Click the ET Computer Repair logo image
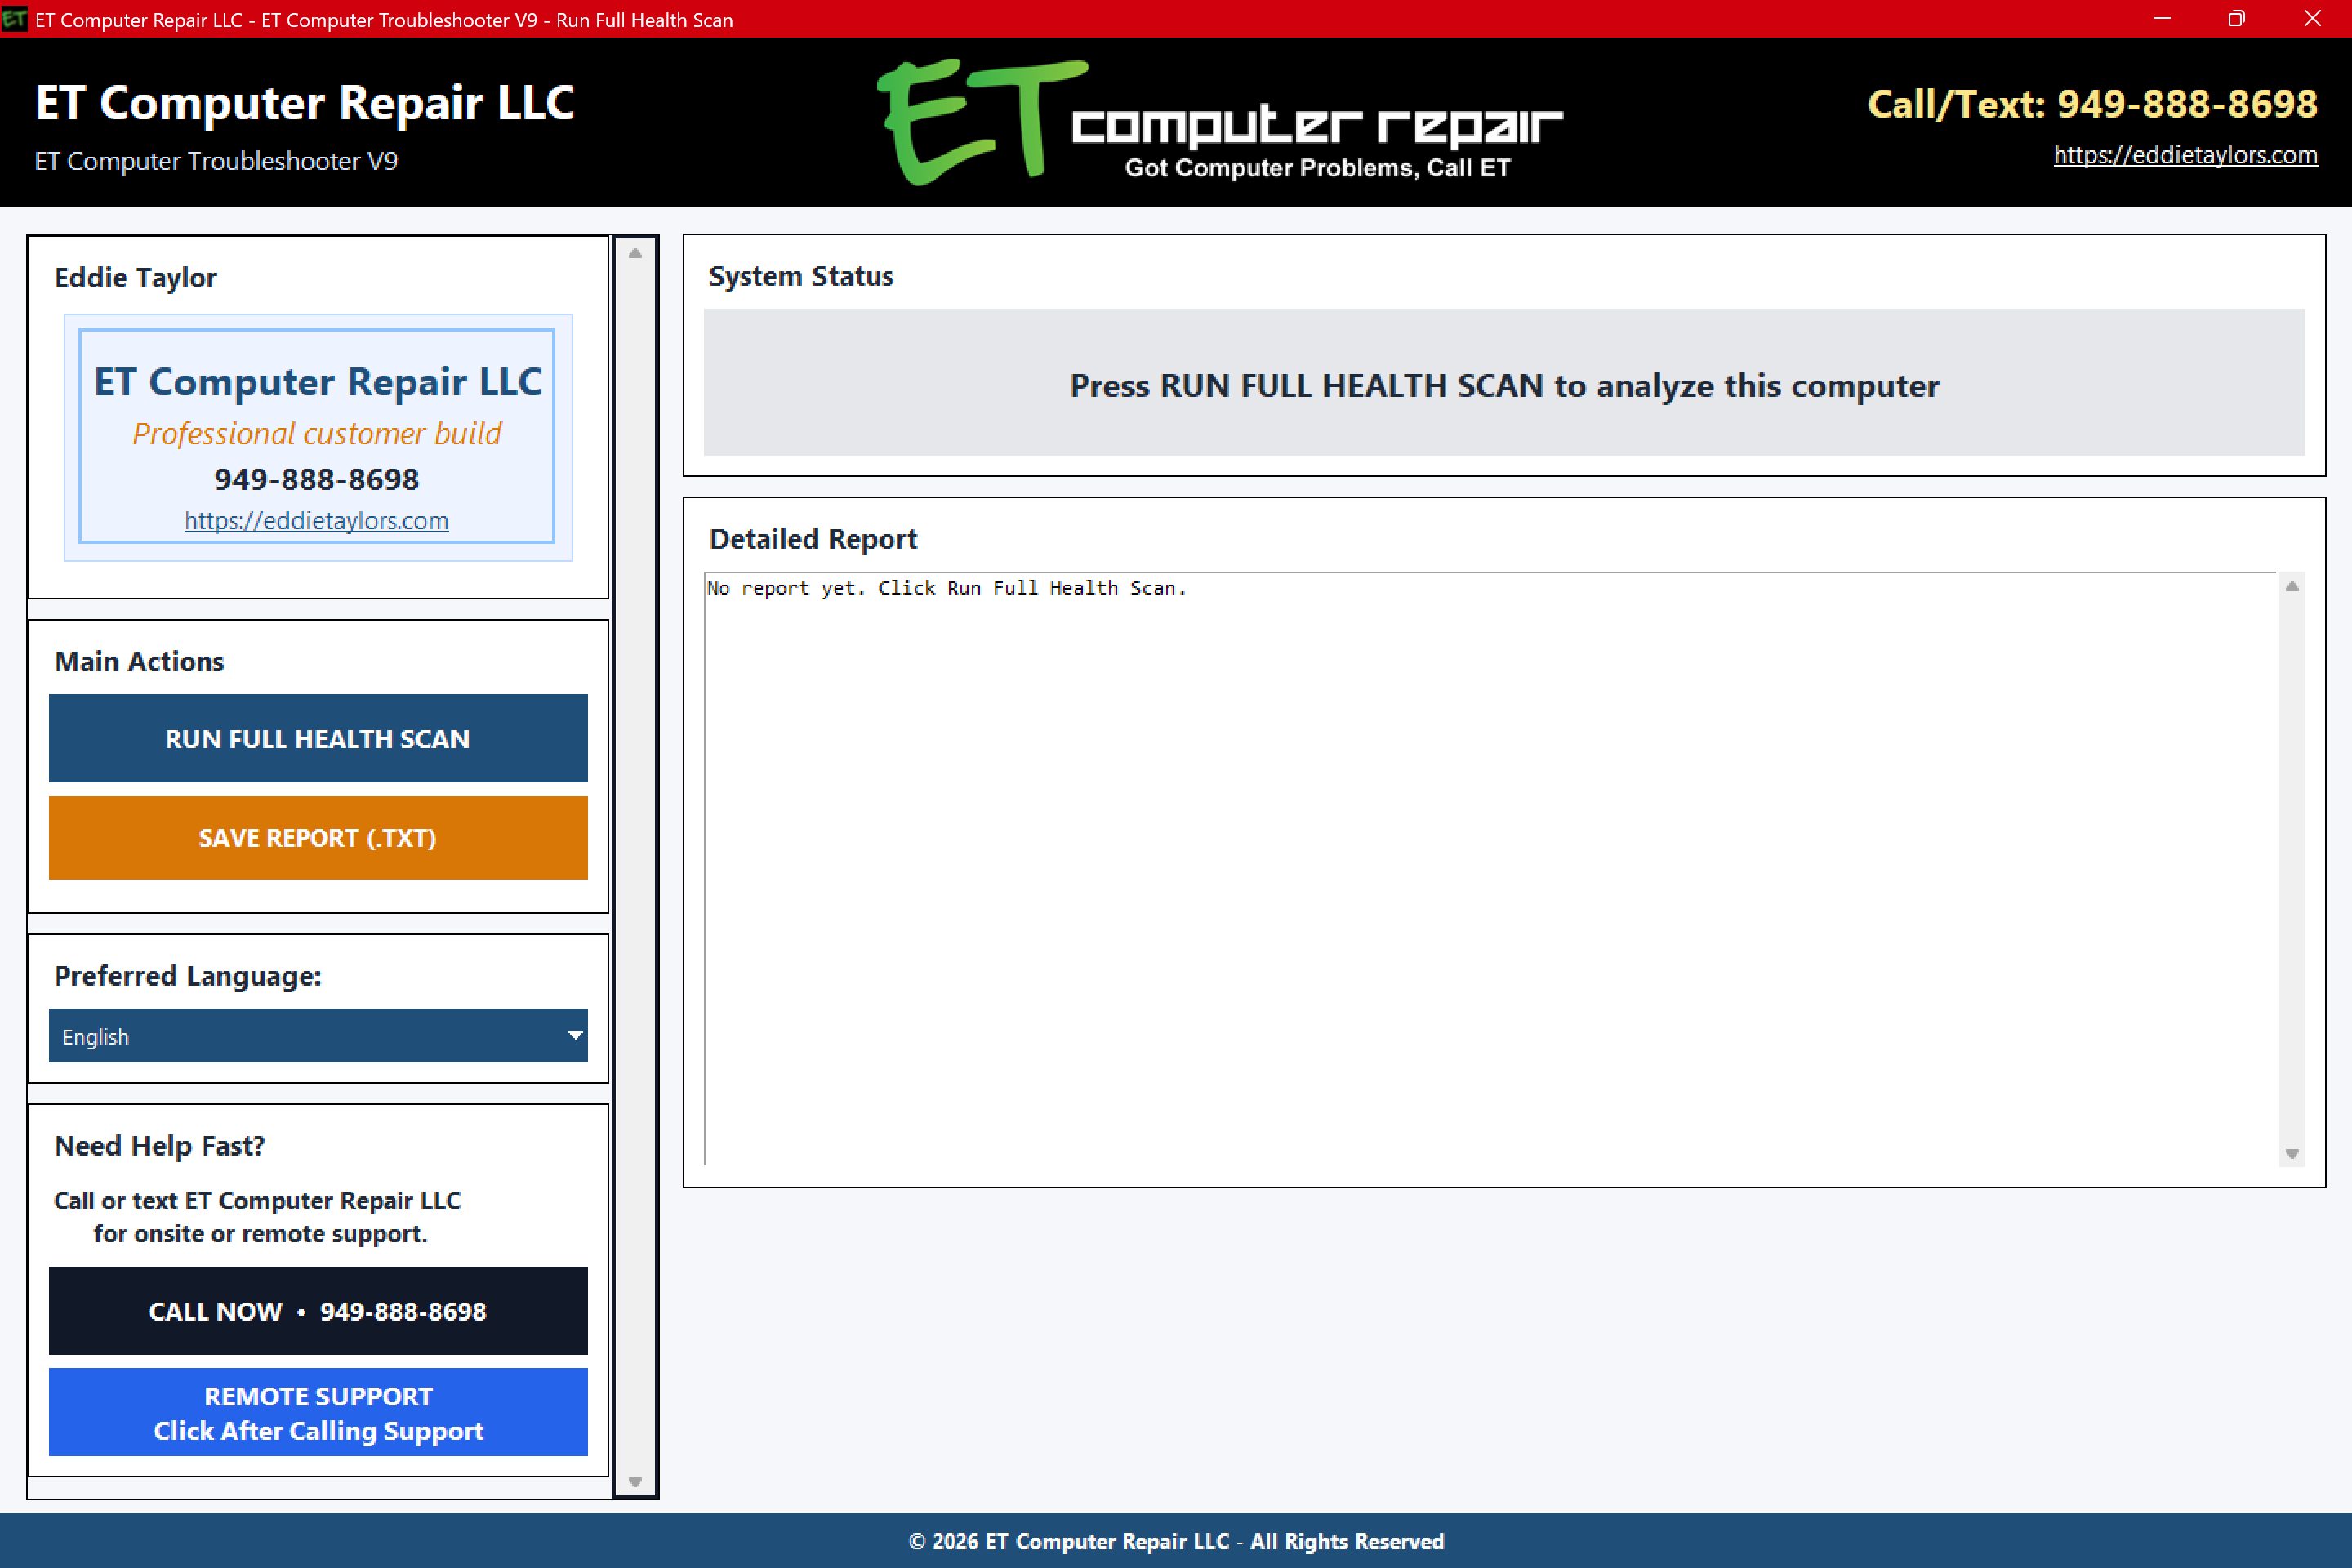 pyautogui.click(x=1219, y=122)
